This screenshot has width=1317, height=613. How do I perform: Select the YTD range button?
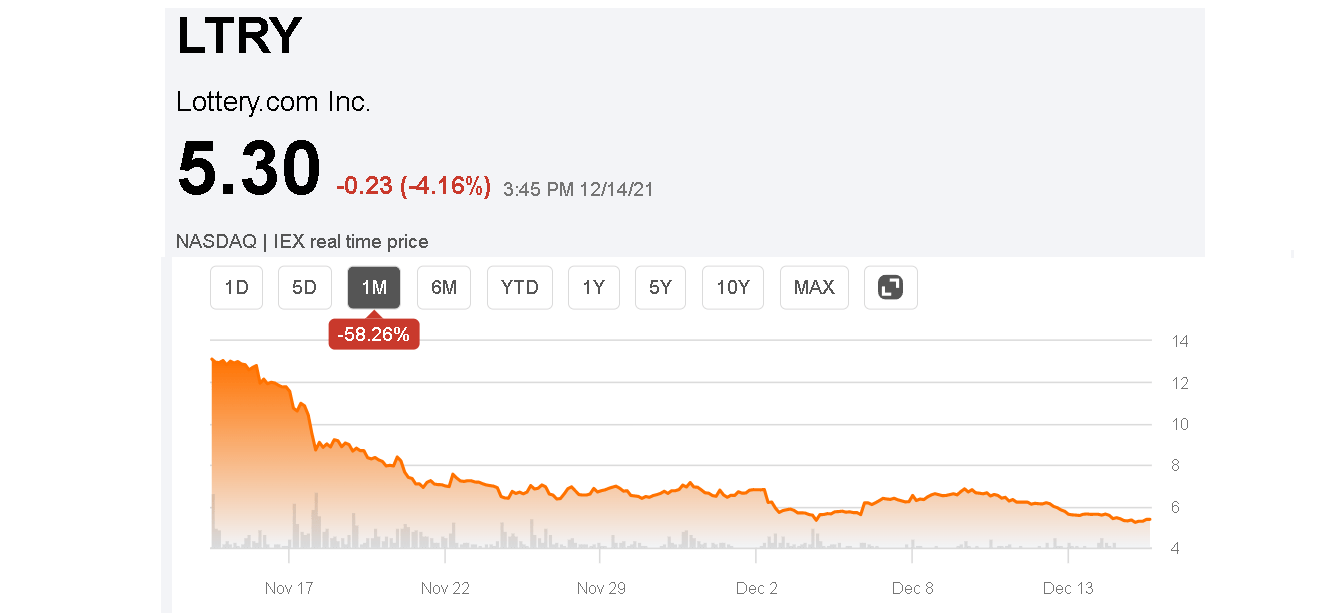[519, 287]
